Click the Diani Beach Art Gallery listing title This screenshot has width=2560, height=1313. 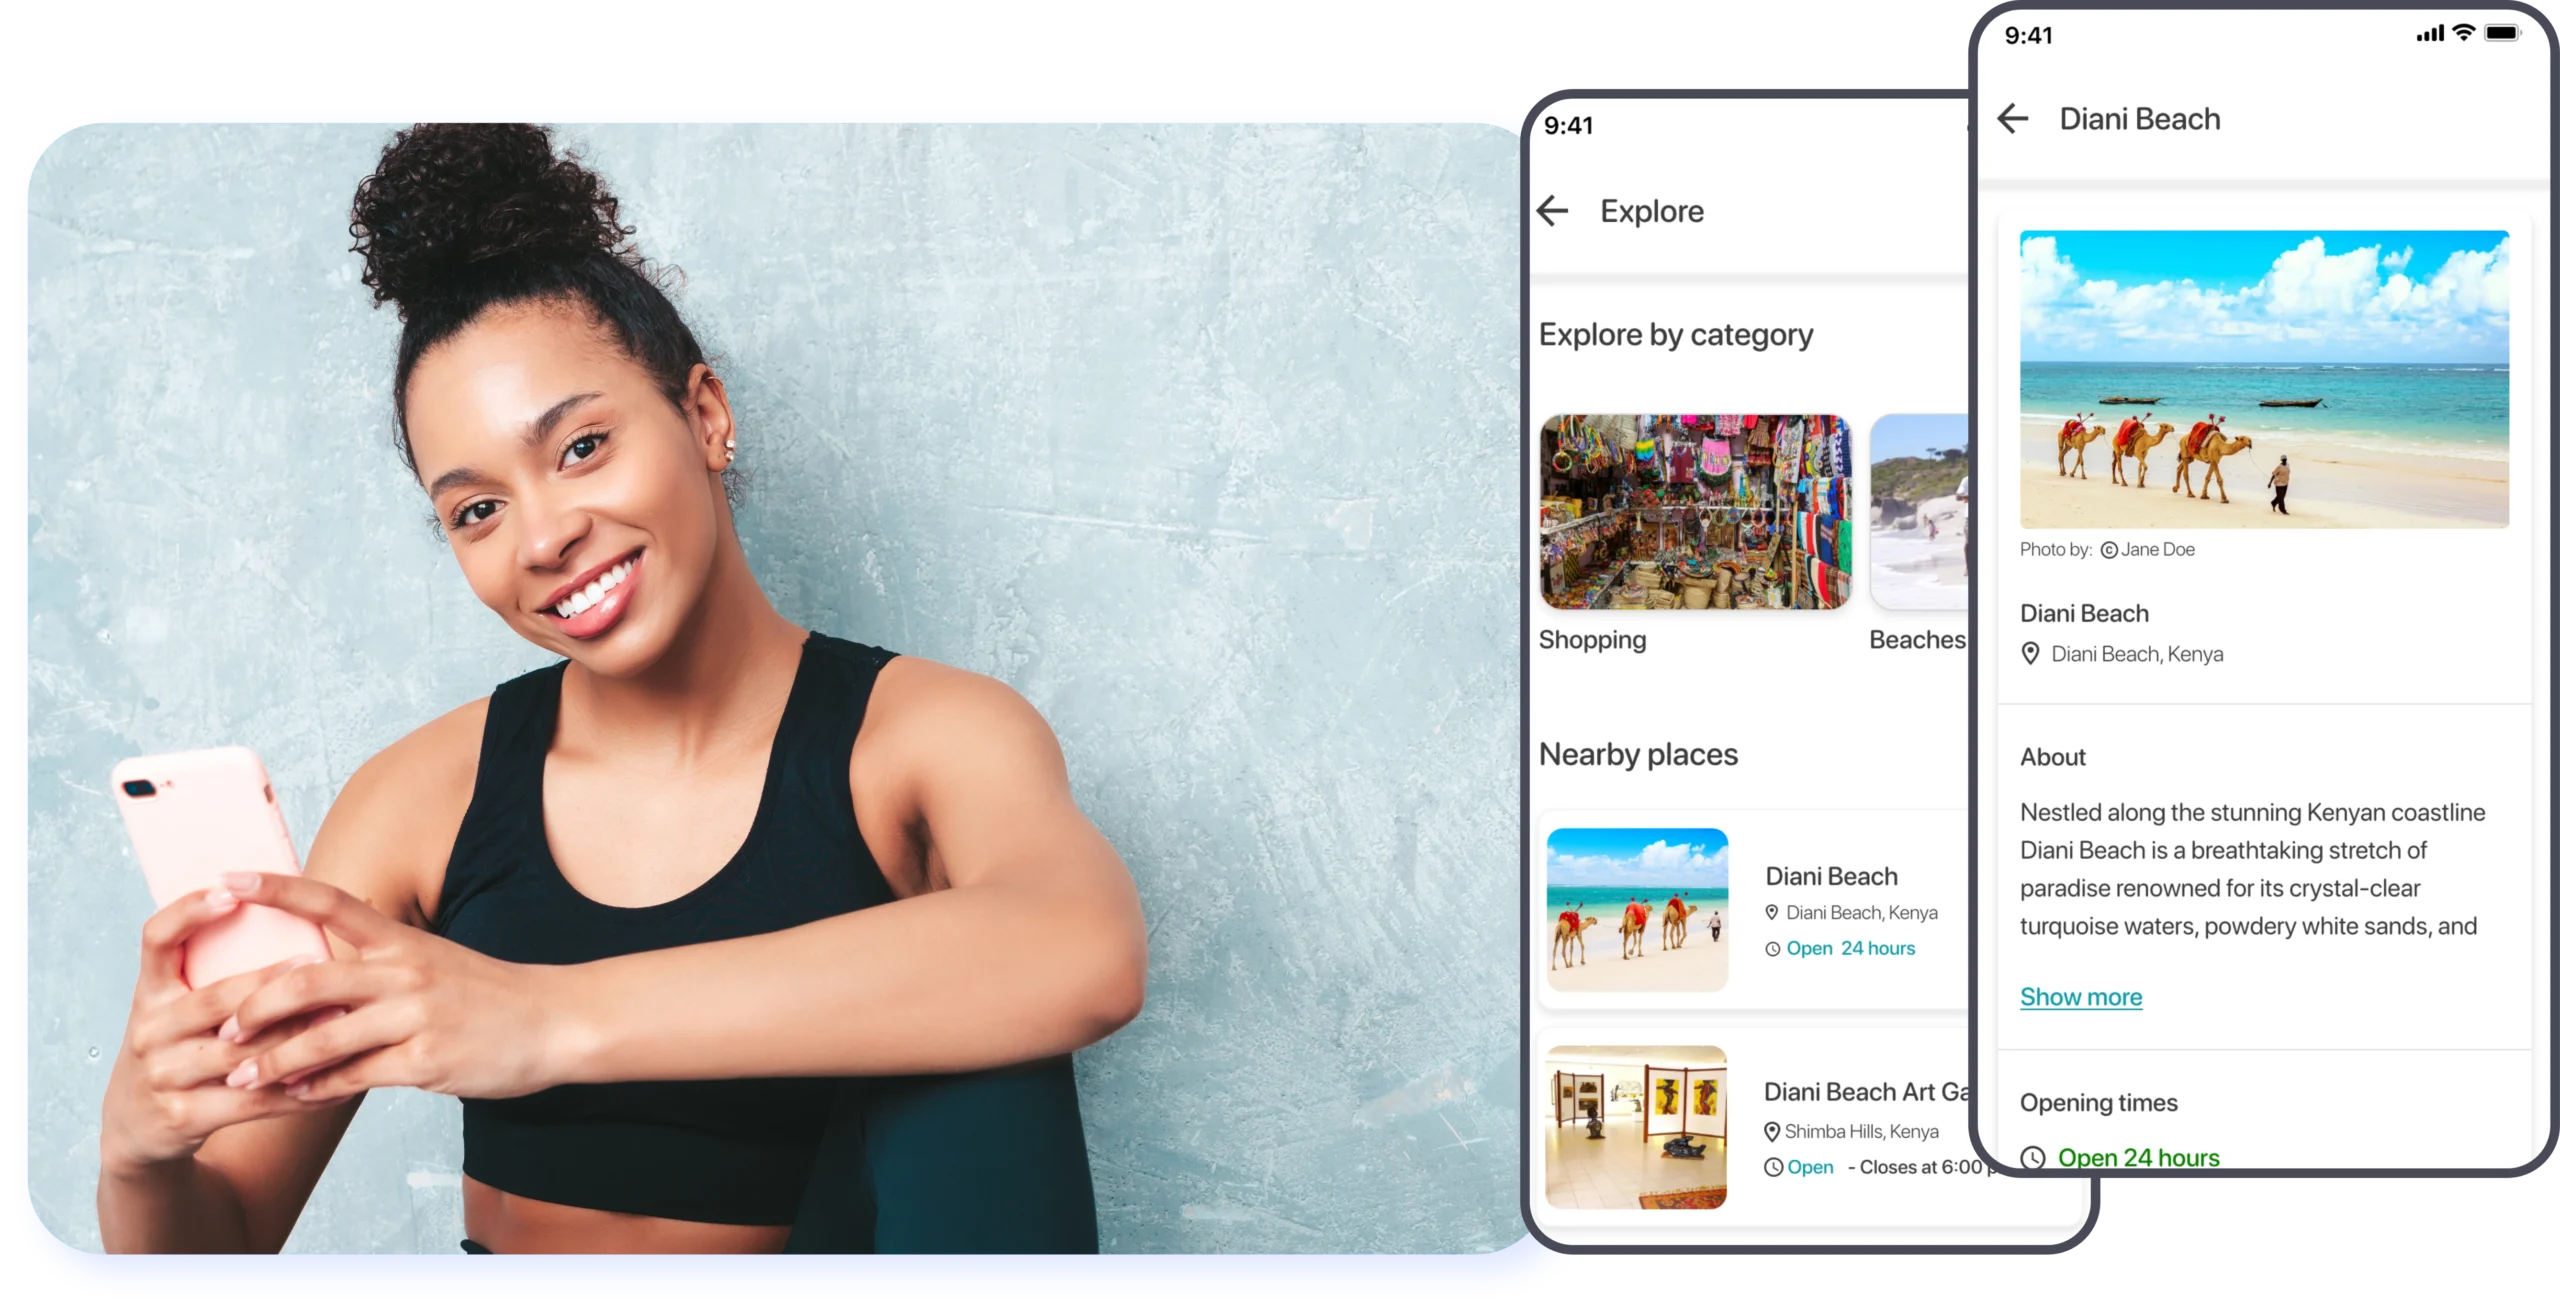[1866, 1092]
